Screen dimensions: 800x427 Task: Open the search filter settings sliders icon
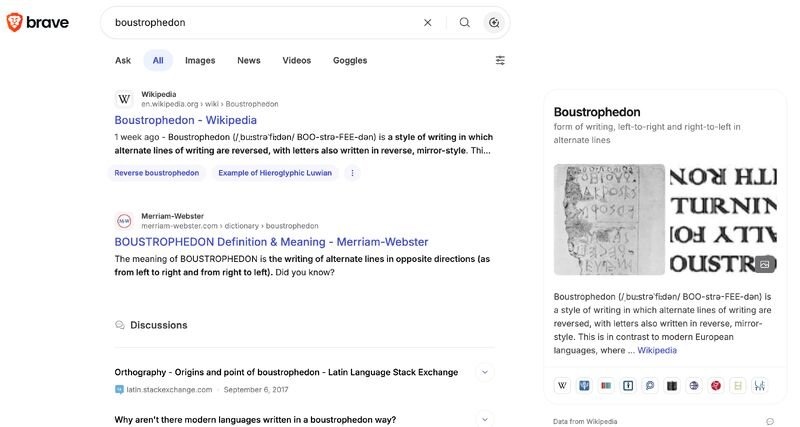pyautogui.click(x=500, y=60)
